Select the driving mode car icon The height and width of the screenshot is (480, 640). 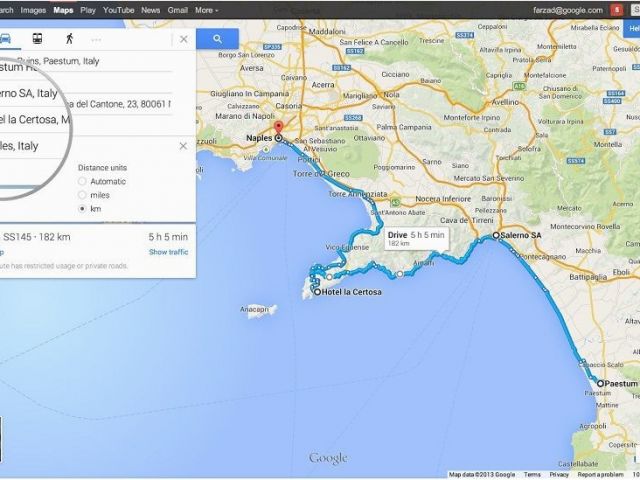click(5, 39)
